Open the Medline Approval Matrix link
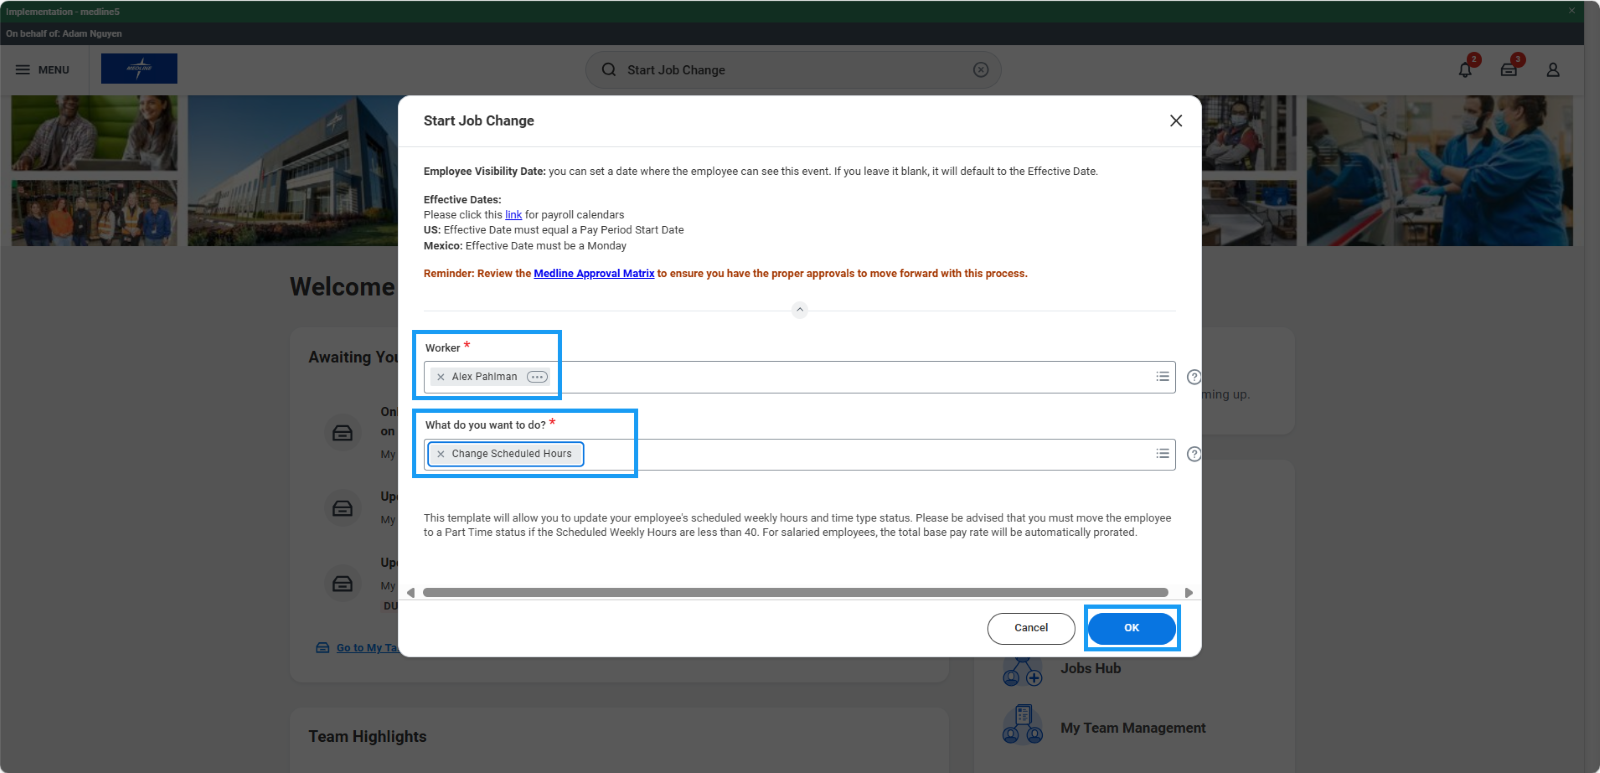1600x773 pixels. 594,273
